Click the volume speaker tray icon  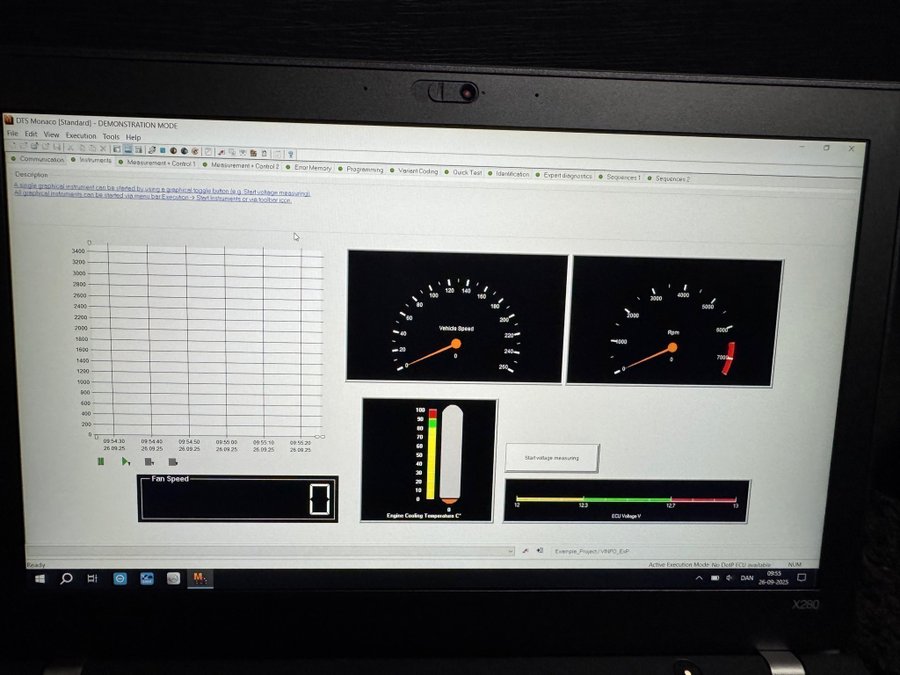(730, 578)
